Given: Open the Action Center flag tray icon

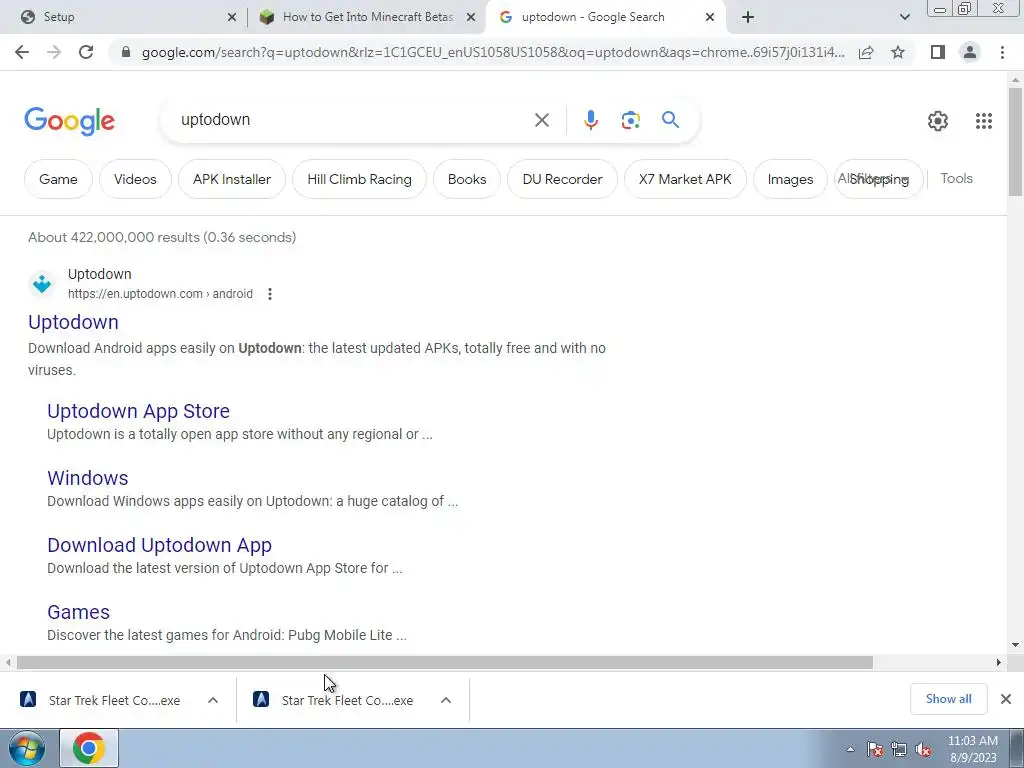Looking at the screenshot, I should coord(875,750).
